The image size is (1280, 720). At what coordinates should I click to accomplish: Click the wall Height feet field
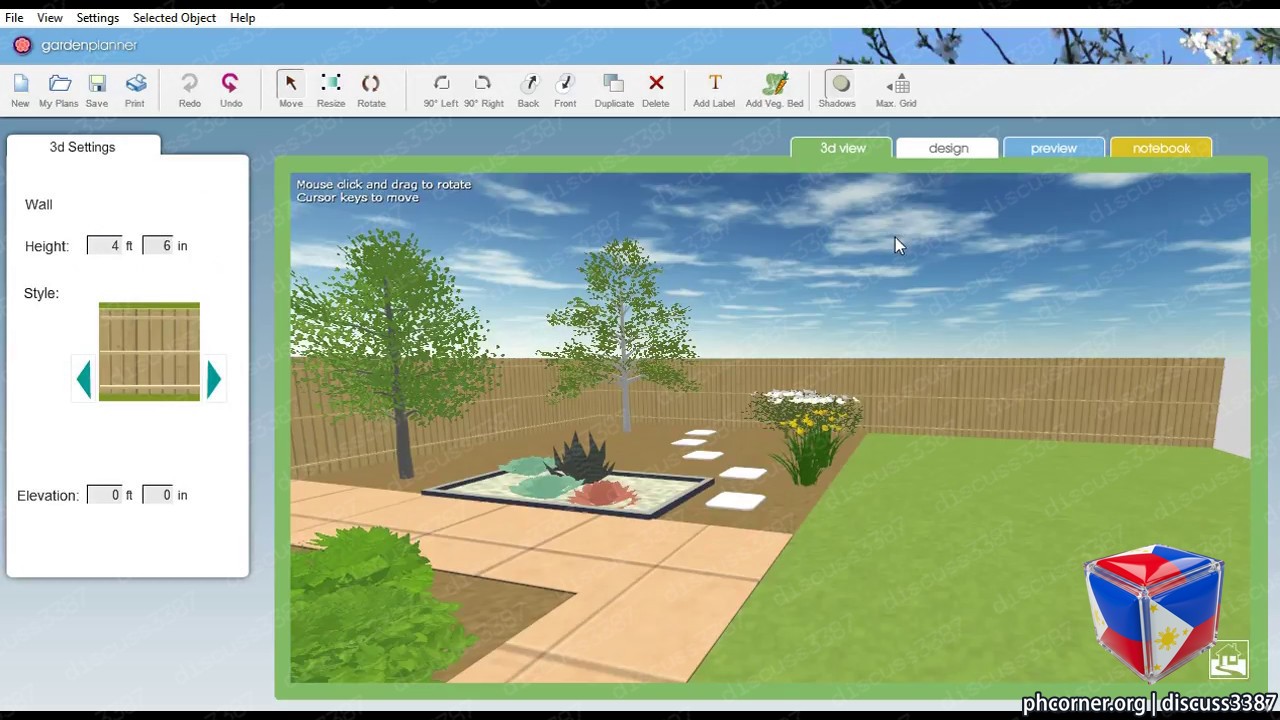104,245
